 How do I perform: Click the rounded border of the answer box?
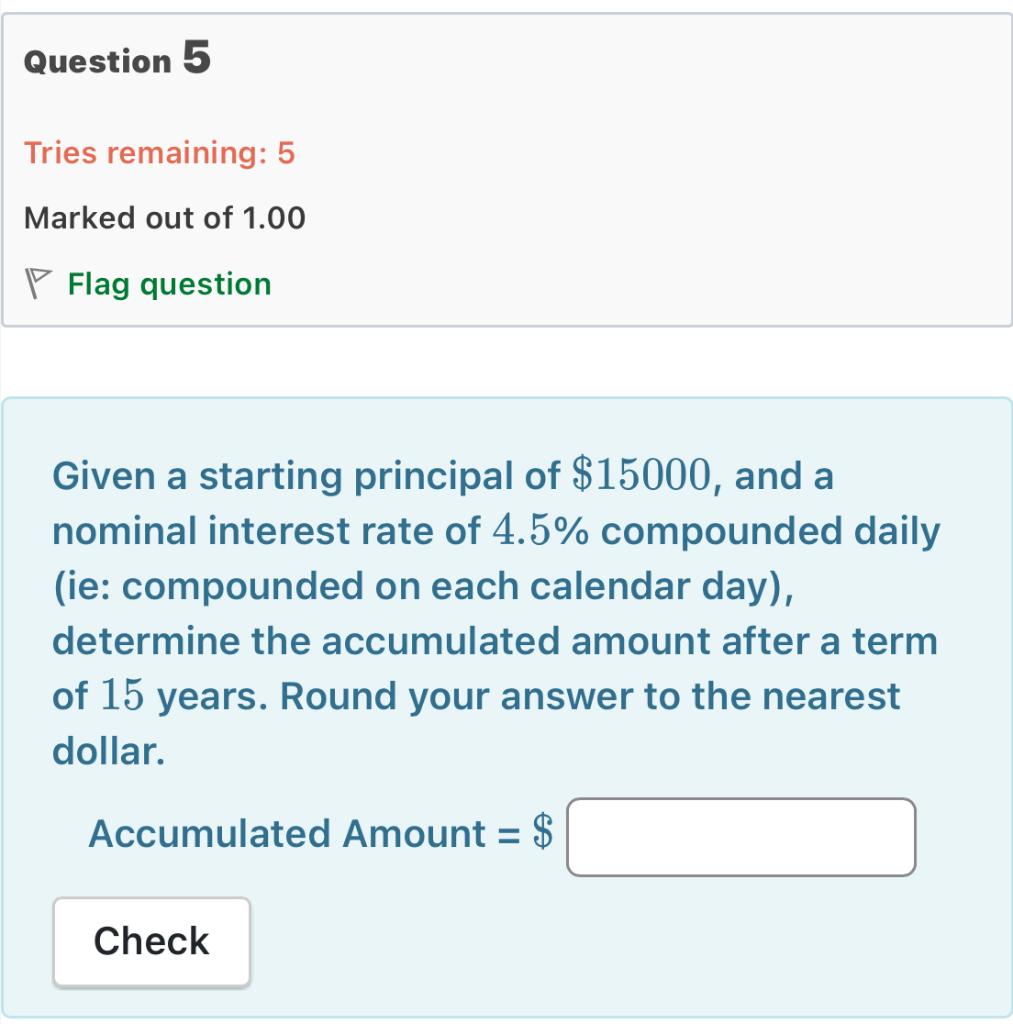tap(743, 800)
